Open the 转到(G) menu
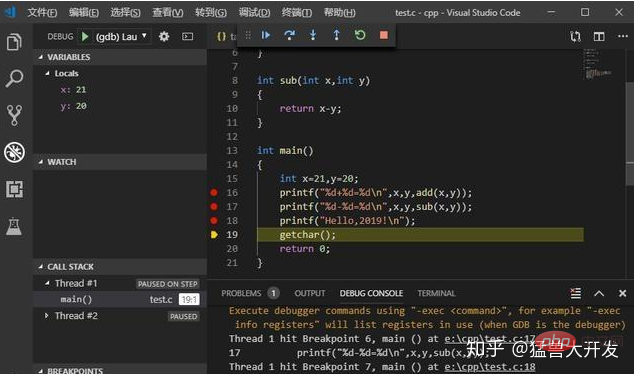Viewport: 634px width, 374px height. pyautogui.click(x=211, y=13)
